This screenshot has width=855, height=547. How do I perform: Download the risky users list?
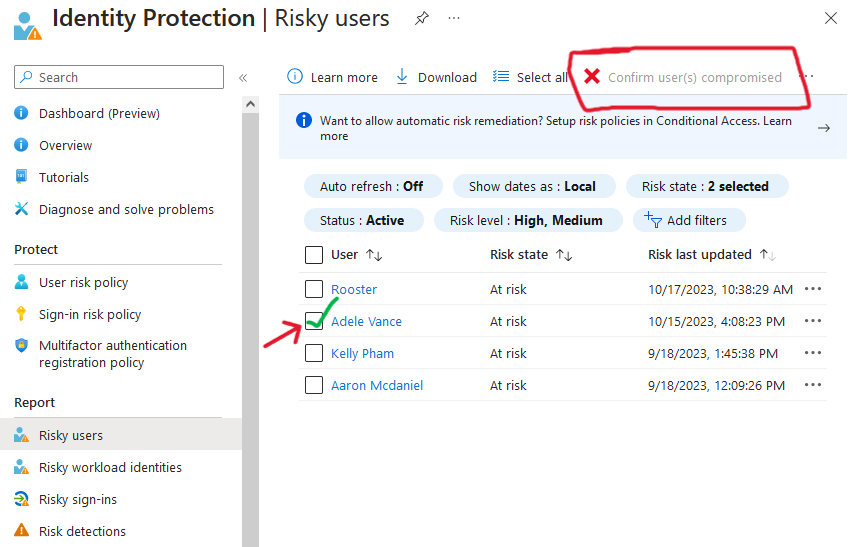[436, 77]
